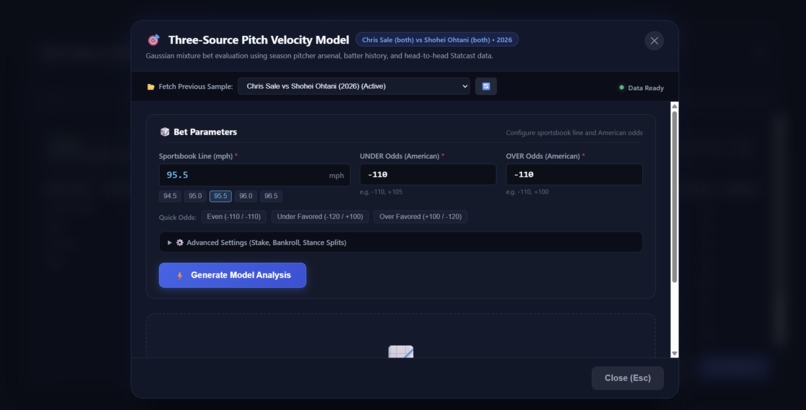Click the blue reload button beside sample dropdown
The image size is (806, 410).
click(x=486, y=86)
